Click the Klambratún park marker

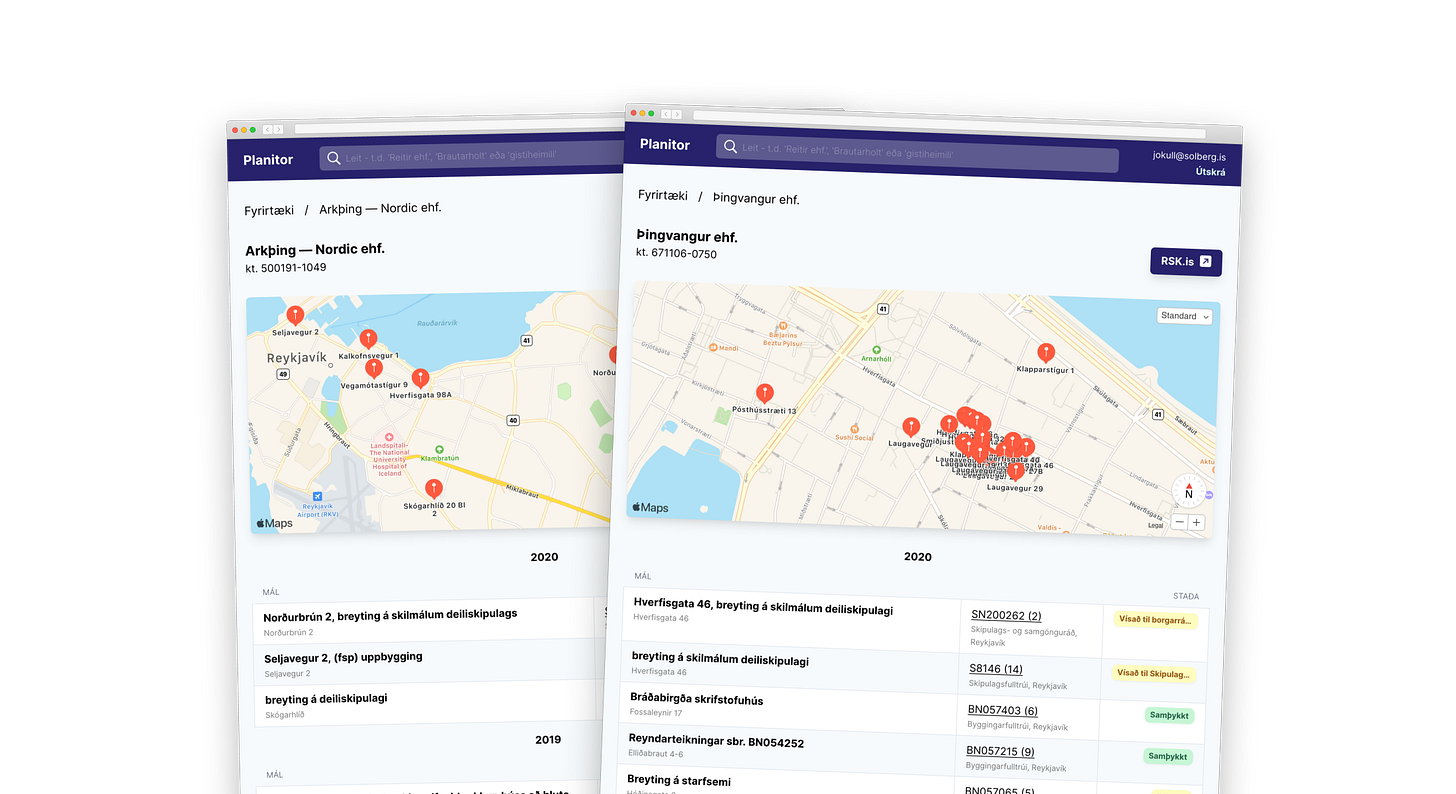[x=439, y=449]
